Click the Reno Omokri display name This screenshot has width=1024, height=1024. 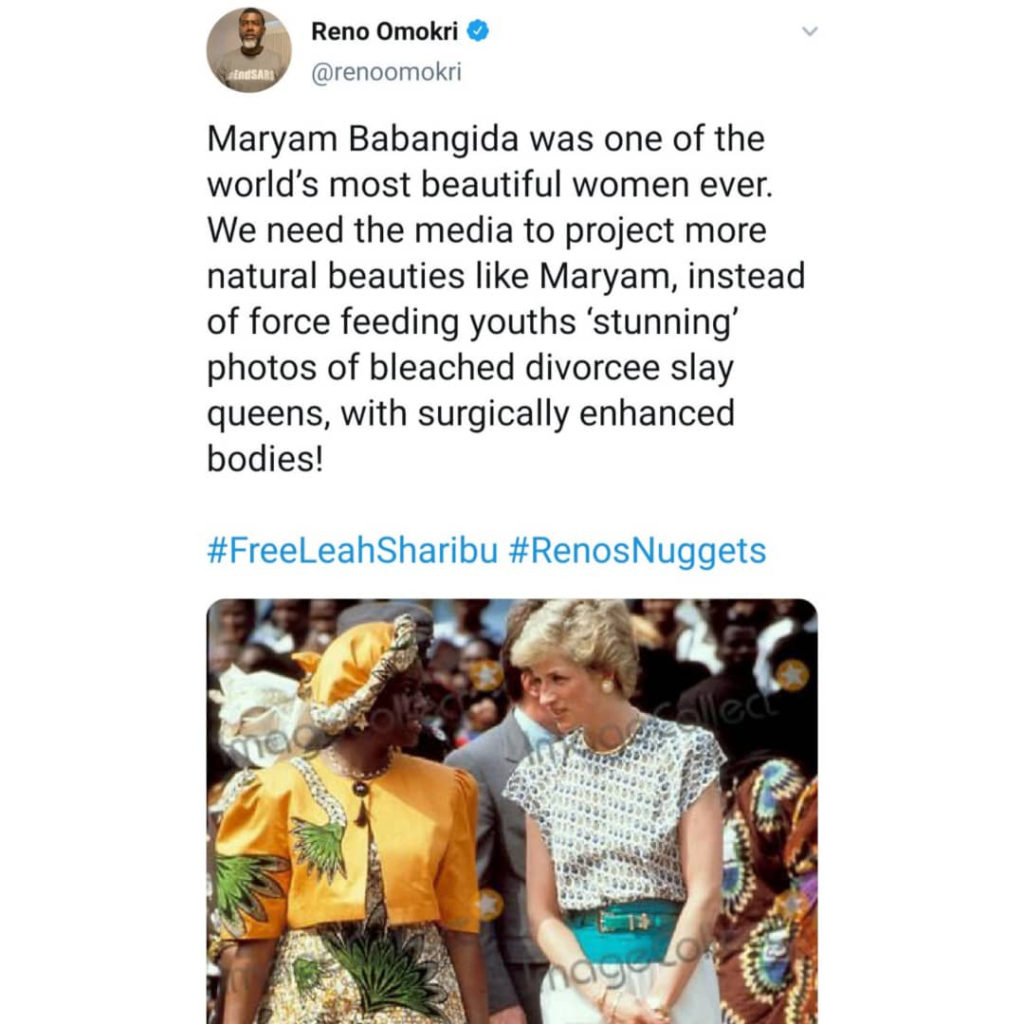click(x=385, y=31)
